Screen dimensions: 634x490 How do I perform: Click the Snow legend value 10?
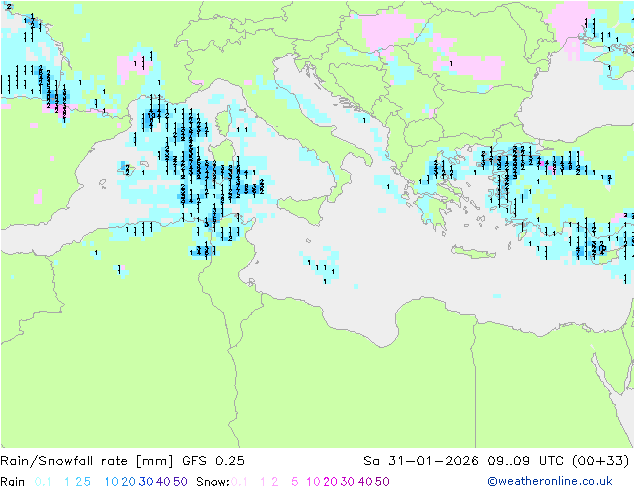[x=313, y=482]
